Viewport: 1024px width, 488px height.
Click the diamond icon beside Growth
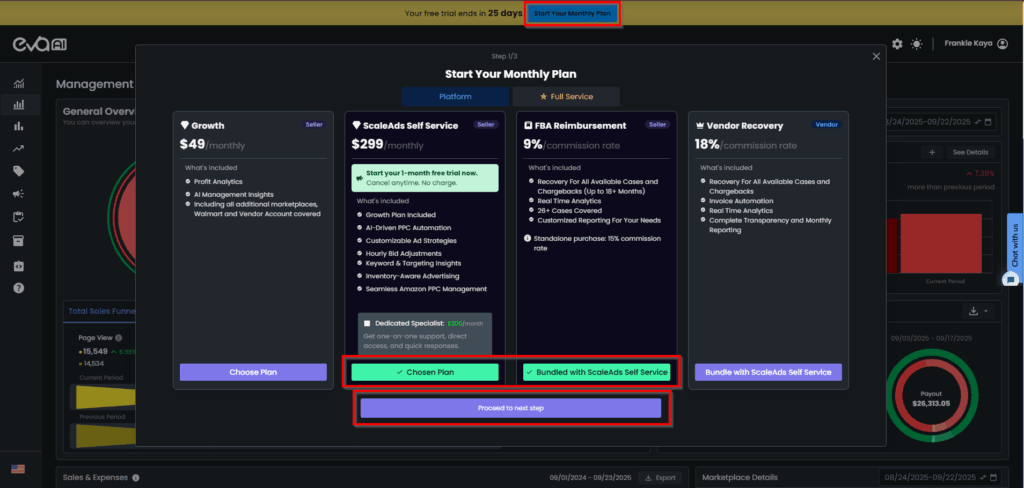(185, 125)
